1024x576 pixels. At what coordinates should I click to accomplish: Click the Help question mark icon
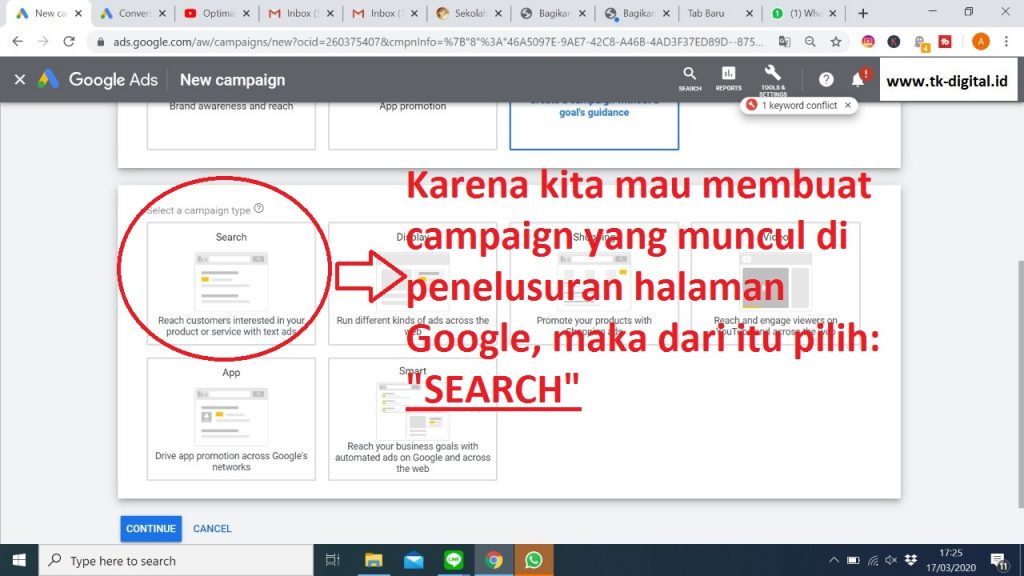coord(826,80)
